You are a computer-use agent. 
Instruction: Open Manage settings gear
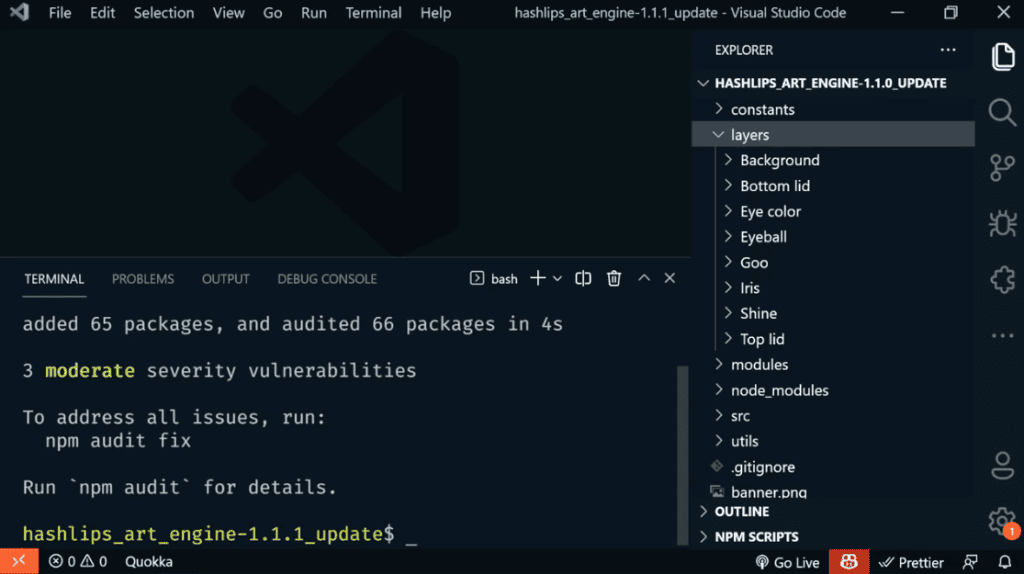[1001, 520]
